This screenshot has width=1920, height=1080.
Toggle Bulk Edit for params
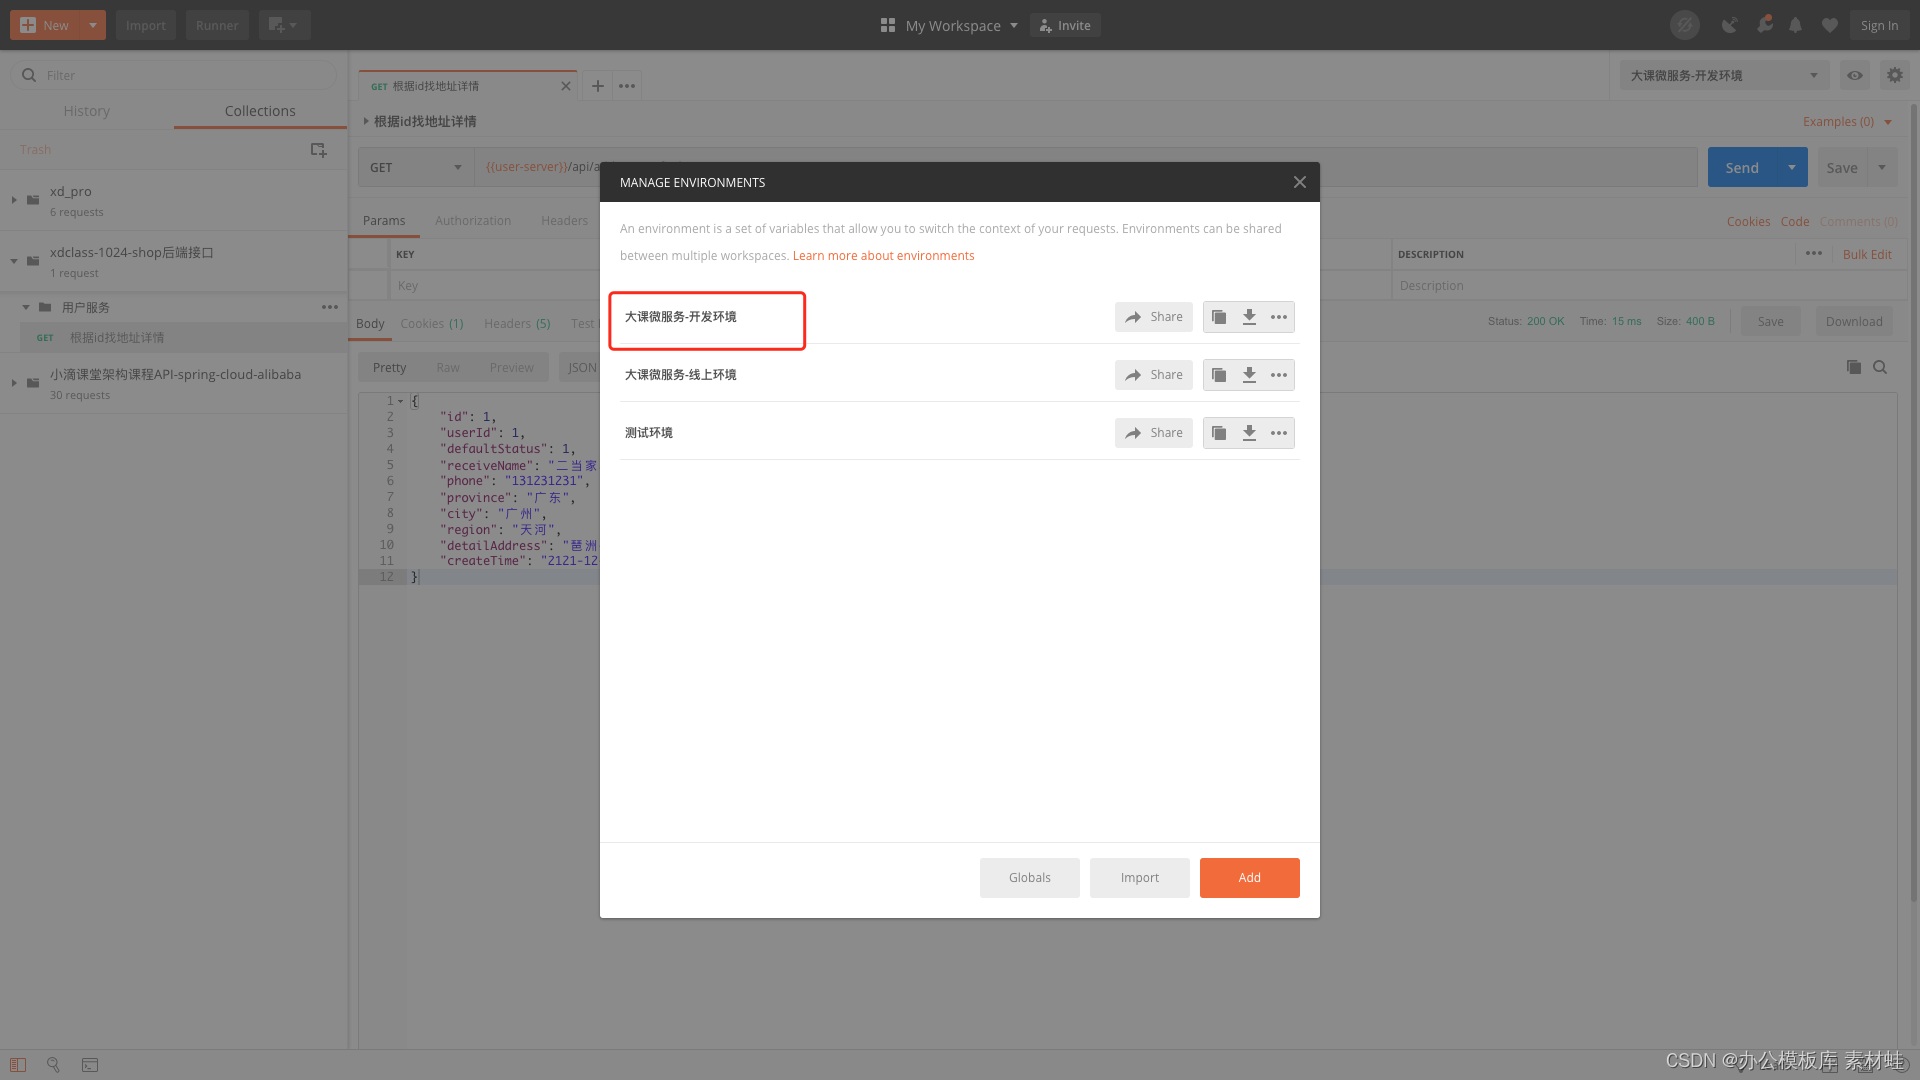click(1867, 255)
